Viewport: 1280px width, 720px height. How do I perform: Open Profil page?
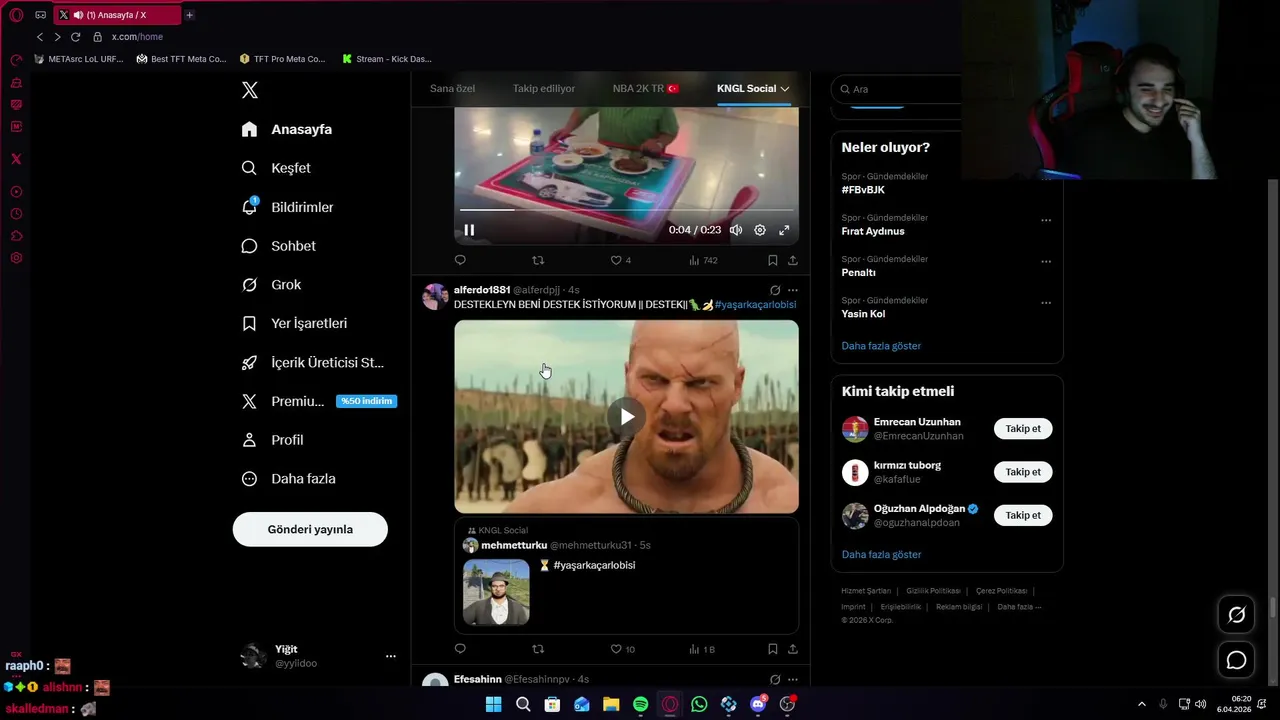pos(272,440)
